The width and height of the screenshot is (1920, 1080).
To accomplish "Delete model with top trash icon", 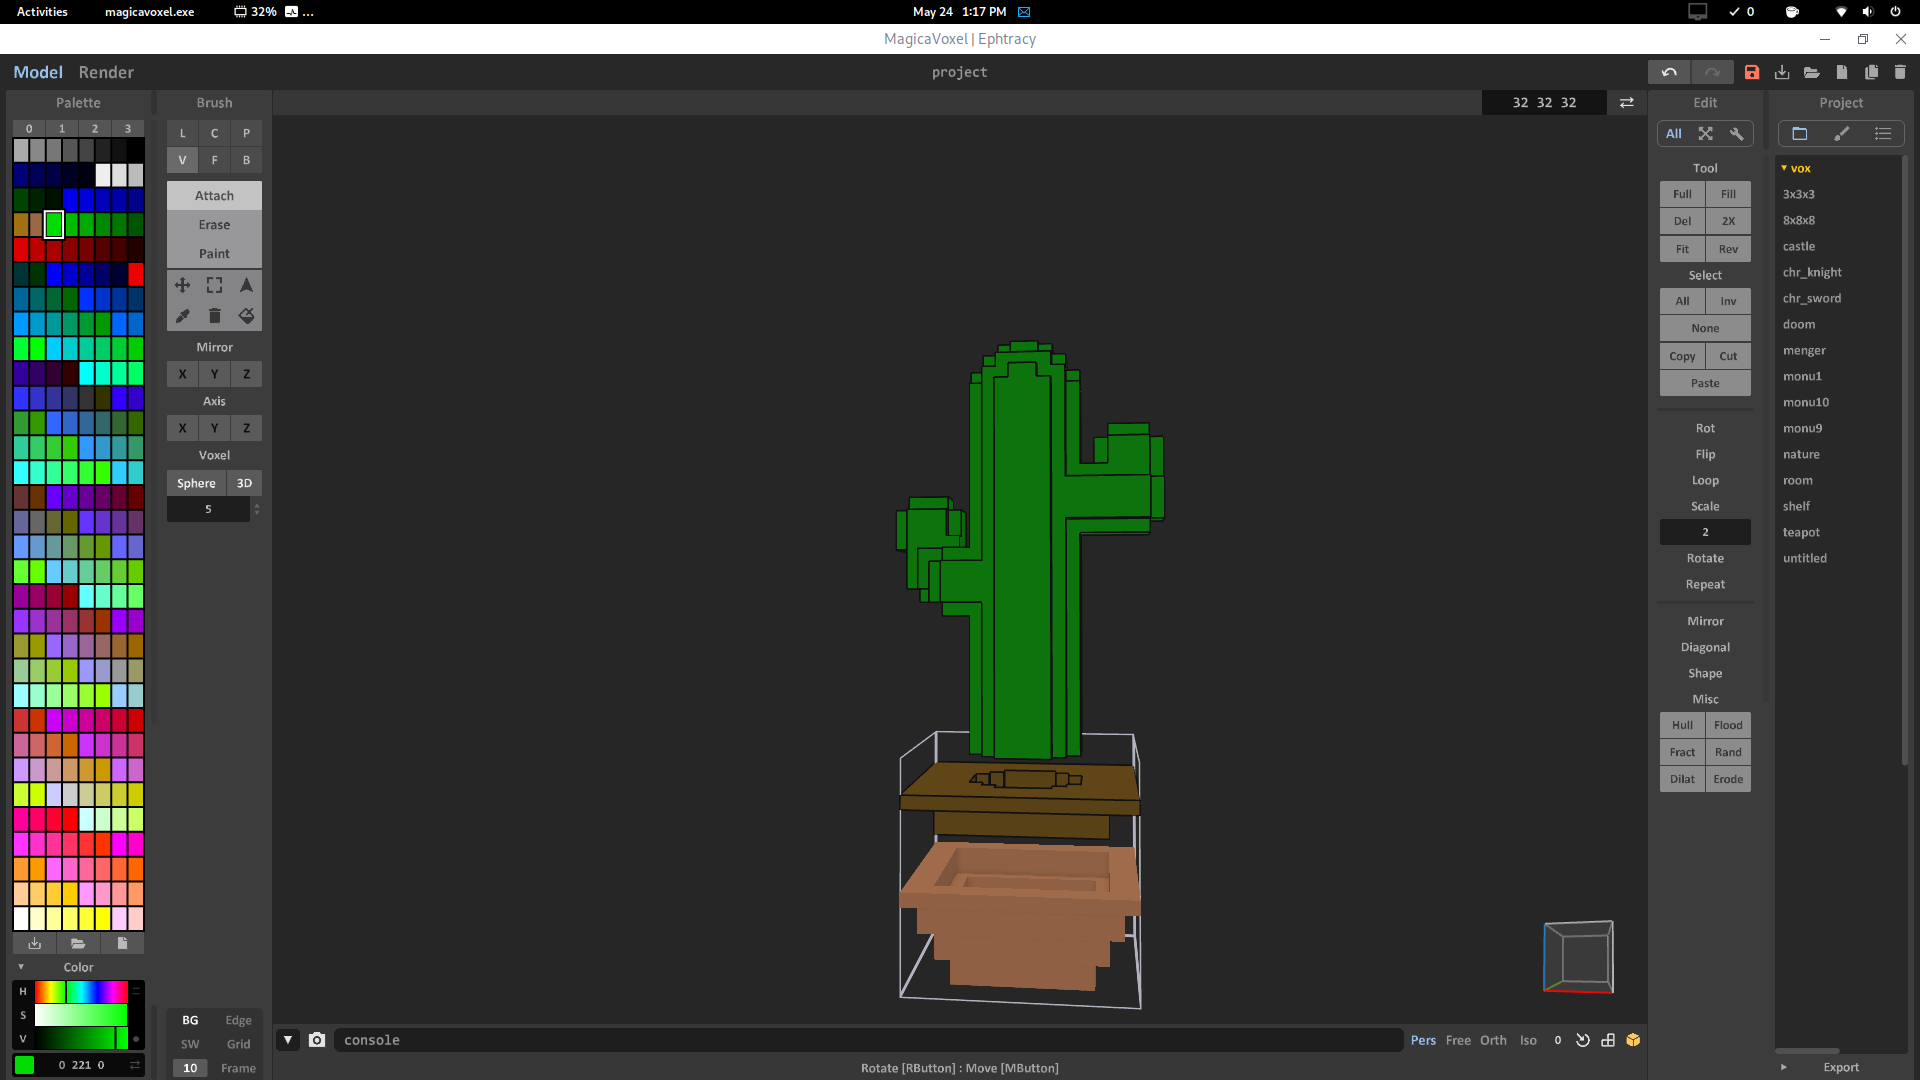I will (1900, 72).
